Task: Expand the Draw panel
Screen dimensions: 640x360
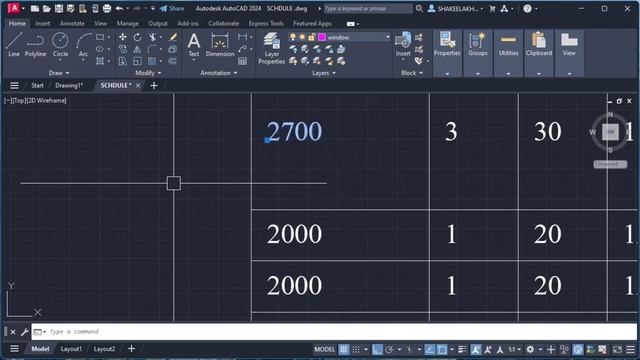Action: pos(59,73)
